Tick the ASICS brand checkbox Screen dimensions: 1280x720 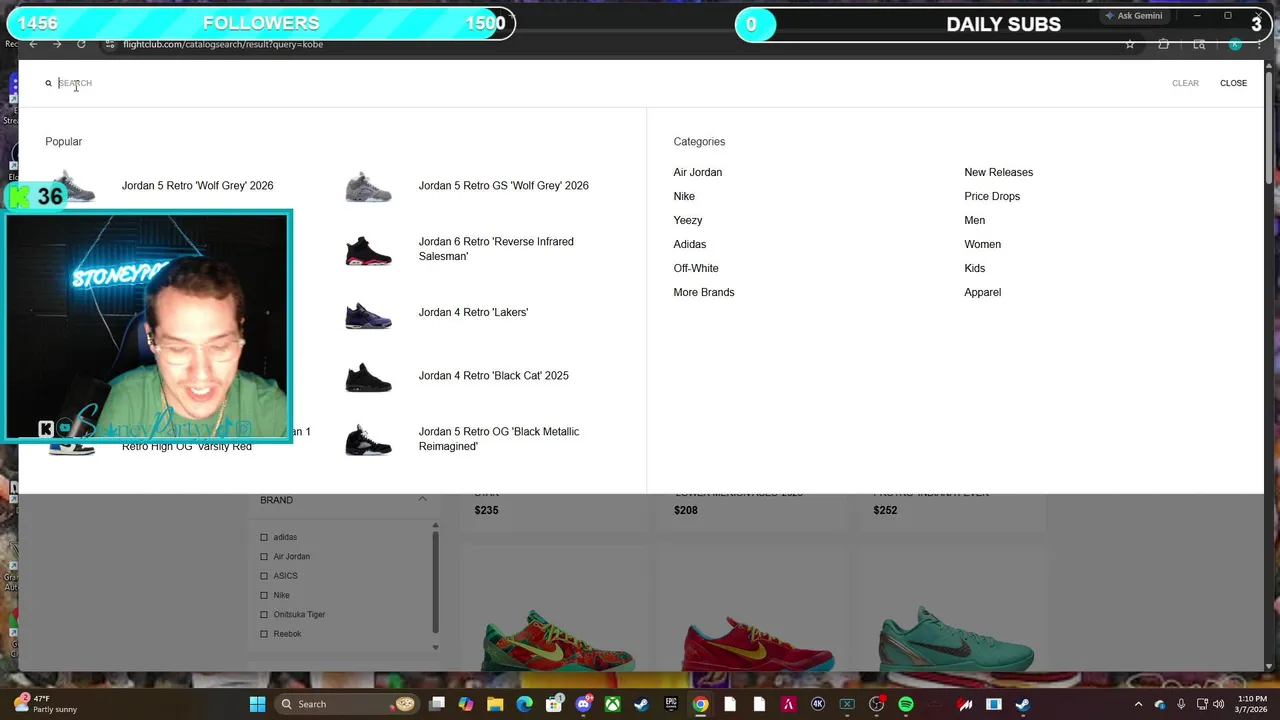264,576
